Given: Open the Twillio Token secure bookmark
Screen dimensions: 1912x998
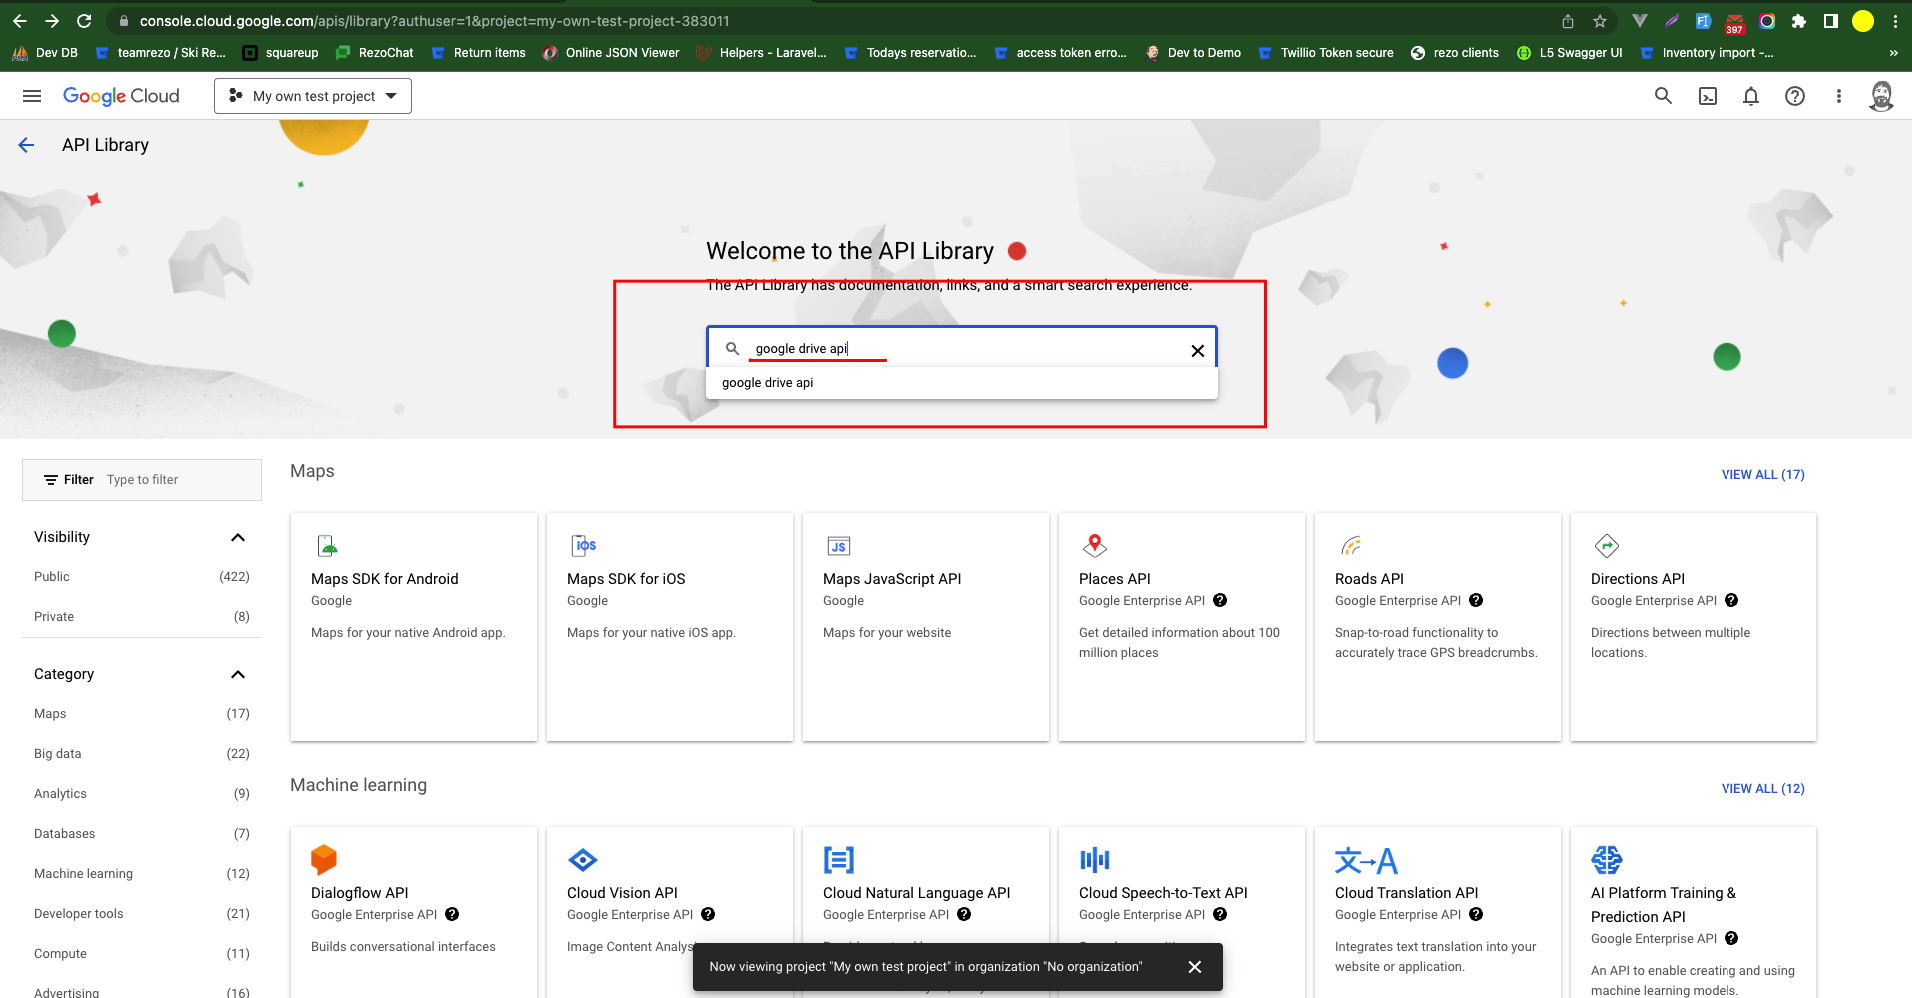Looking at the screenshot, I should pos(1326,53).
